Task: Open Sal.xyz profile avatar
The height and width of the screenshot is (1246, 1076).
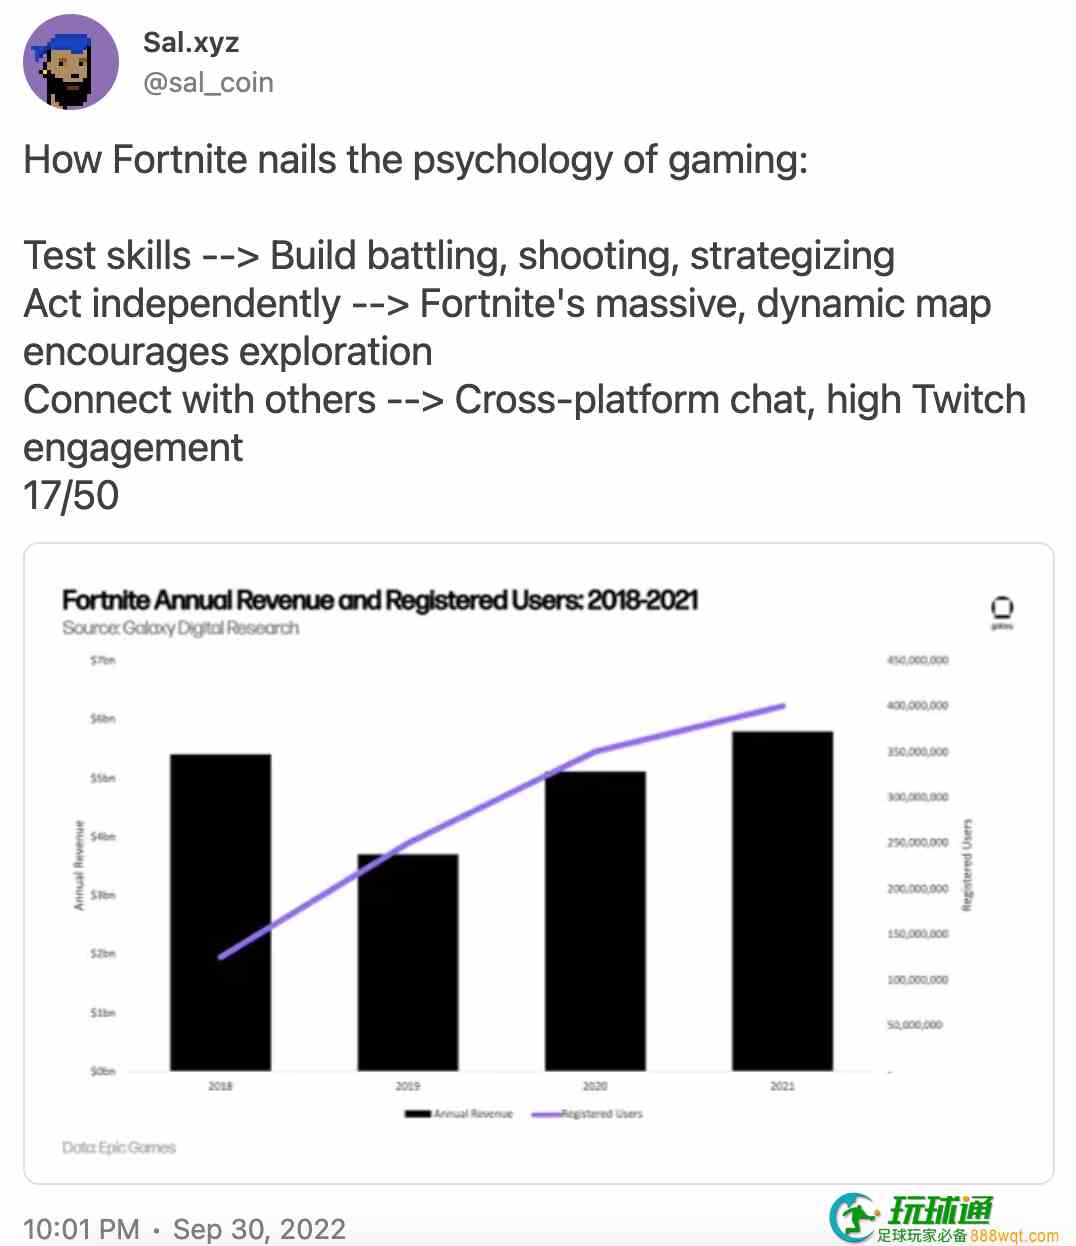Action: (71, 62)
